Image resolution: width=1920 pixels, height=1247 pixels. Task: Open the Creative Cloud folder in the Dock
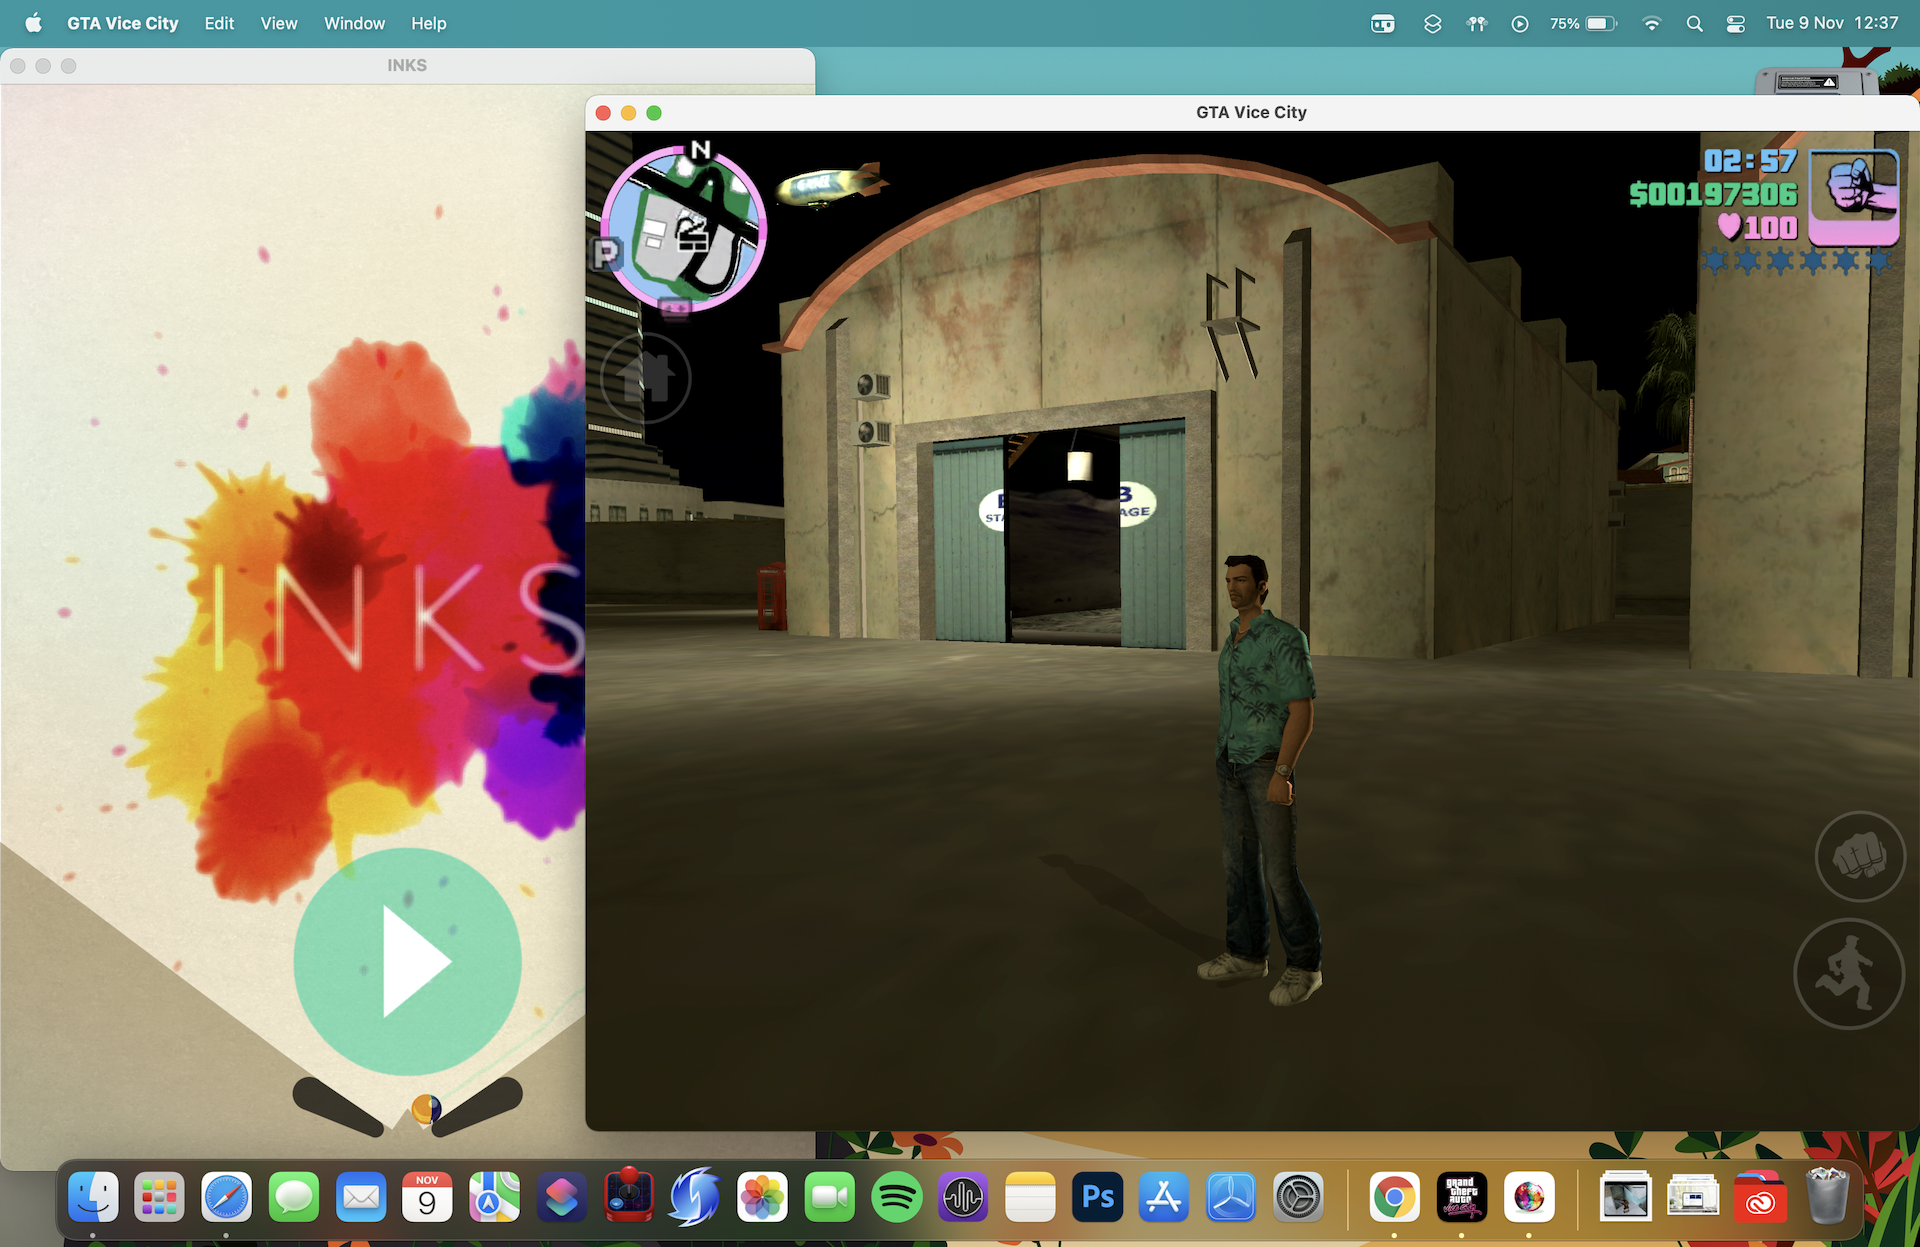(x=1760, y=1197)
